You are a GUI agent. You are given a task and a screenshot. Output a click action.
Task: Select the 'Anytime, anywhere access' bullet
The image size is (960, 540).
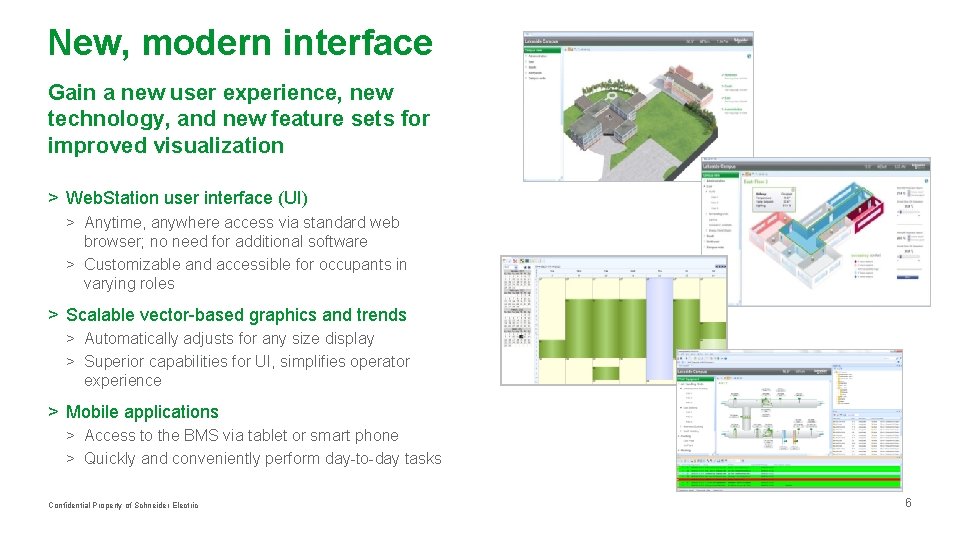click(242, 231)
